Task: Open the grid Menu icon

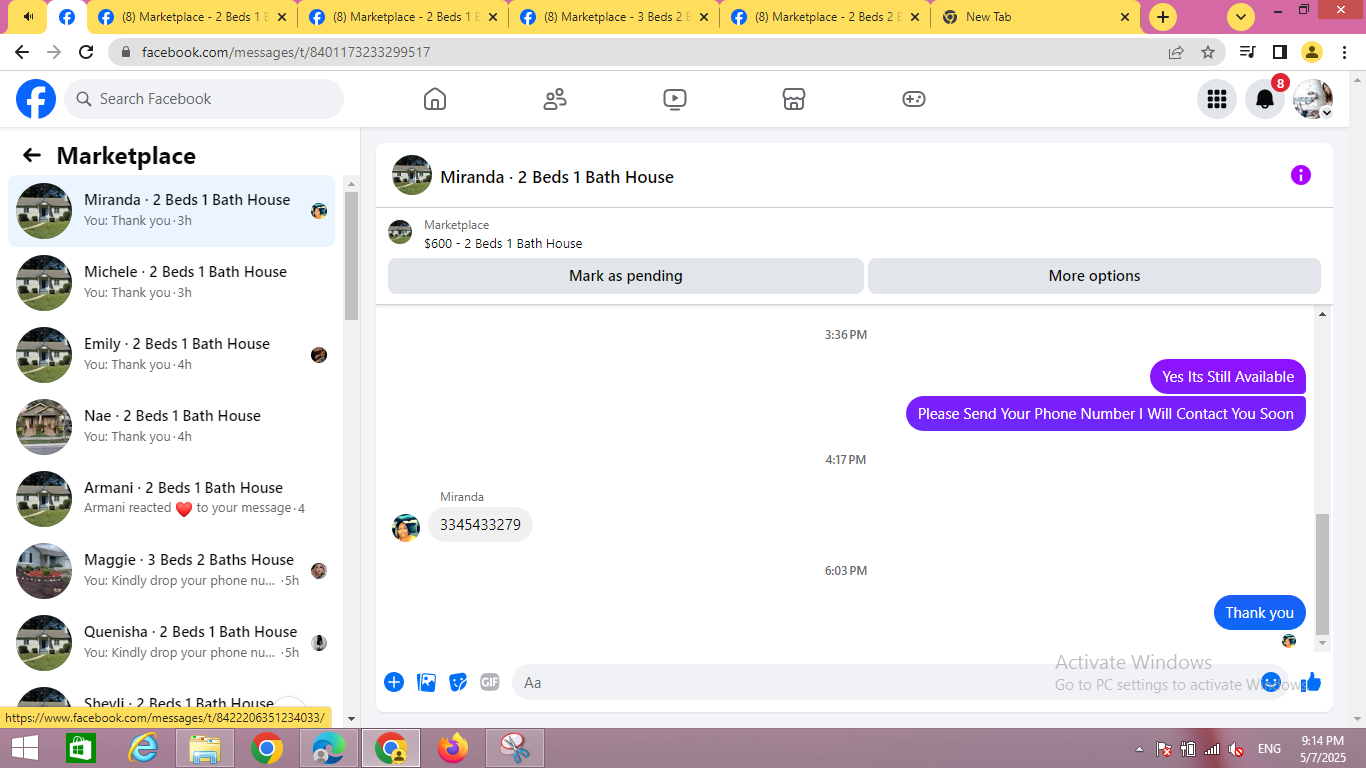Action: [x=1217, y=99]
